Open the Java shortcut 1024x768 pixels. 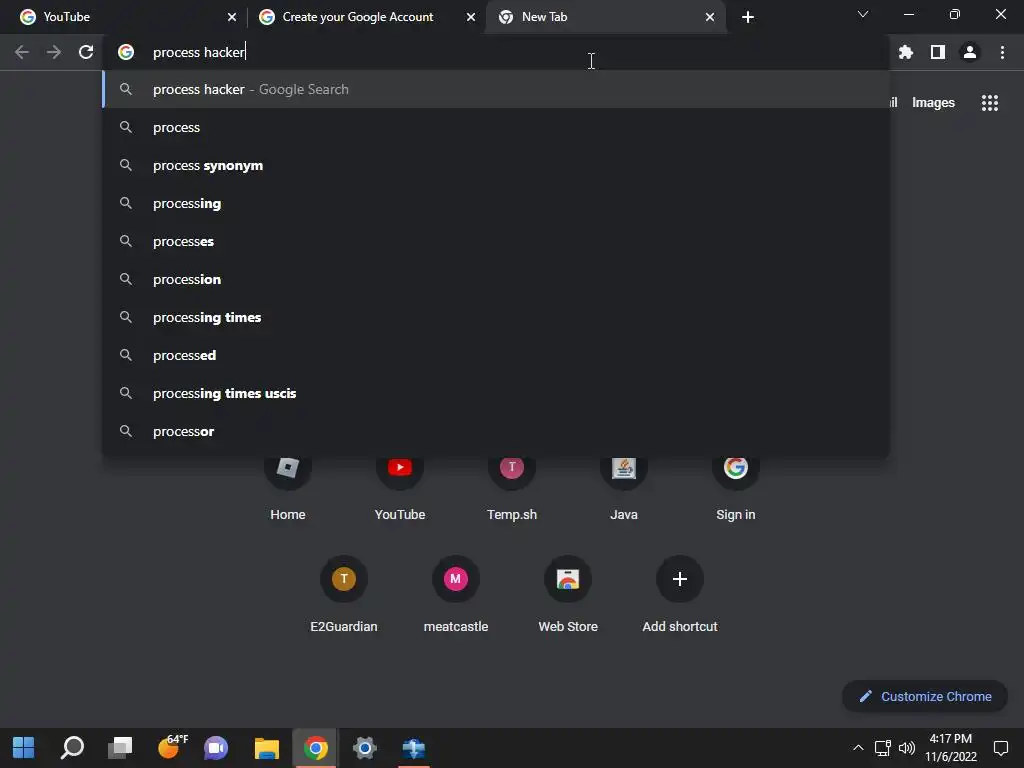624,487
